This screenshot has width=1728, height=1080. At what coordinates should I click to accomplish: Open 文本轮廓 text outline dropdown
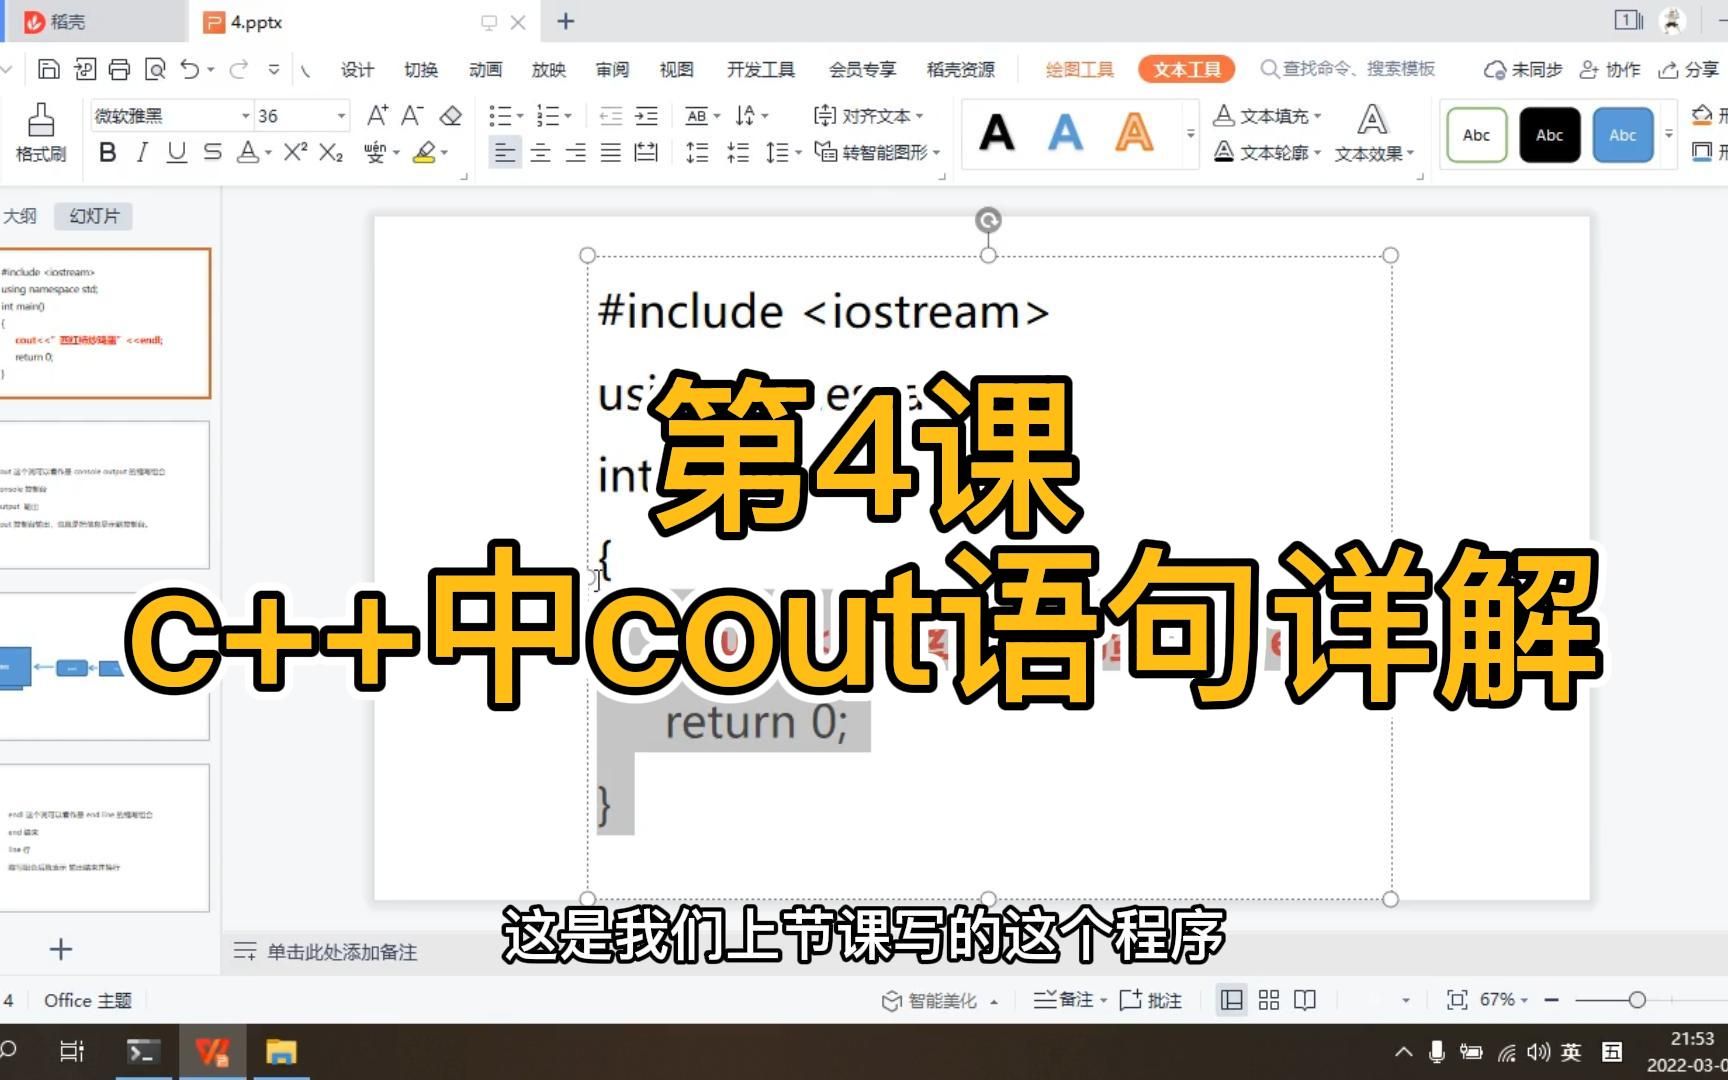pos(1267,153)
